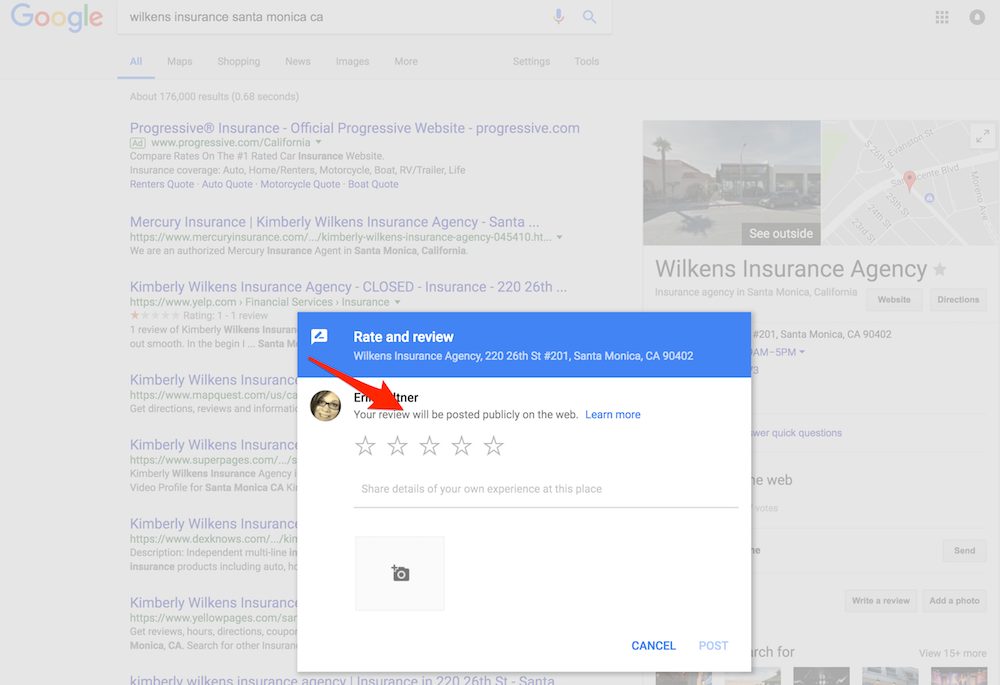This screenshot has height=685, width=1000.
Task: Open the Google apps grid
Action: 942,17
